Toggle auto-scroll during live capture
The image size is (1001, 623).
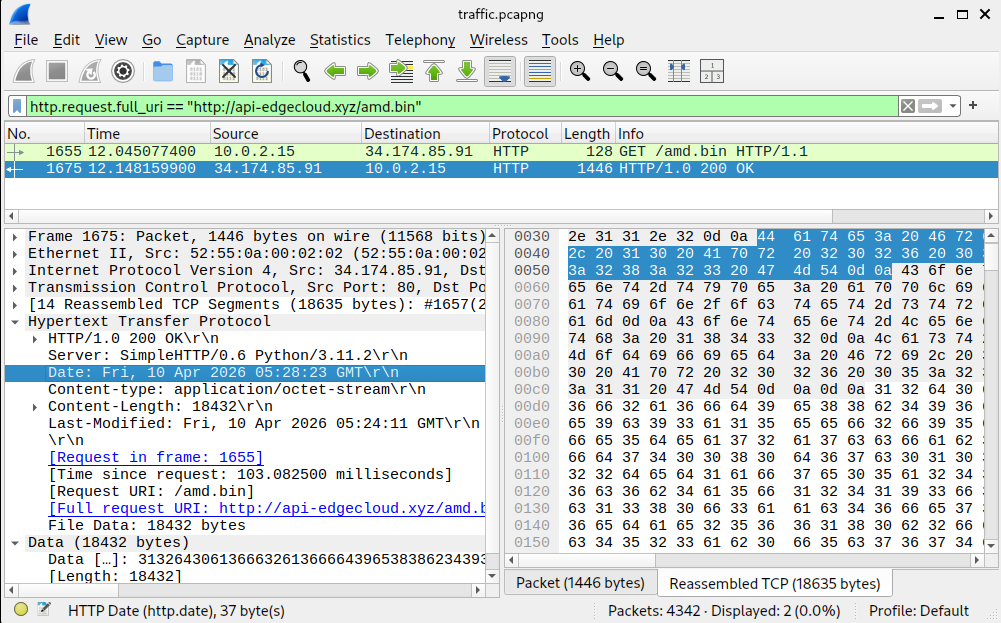(499, 71)
